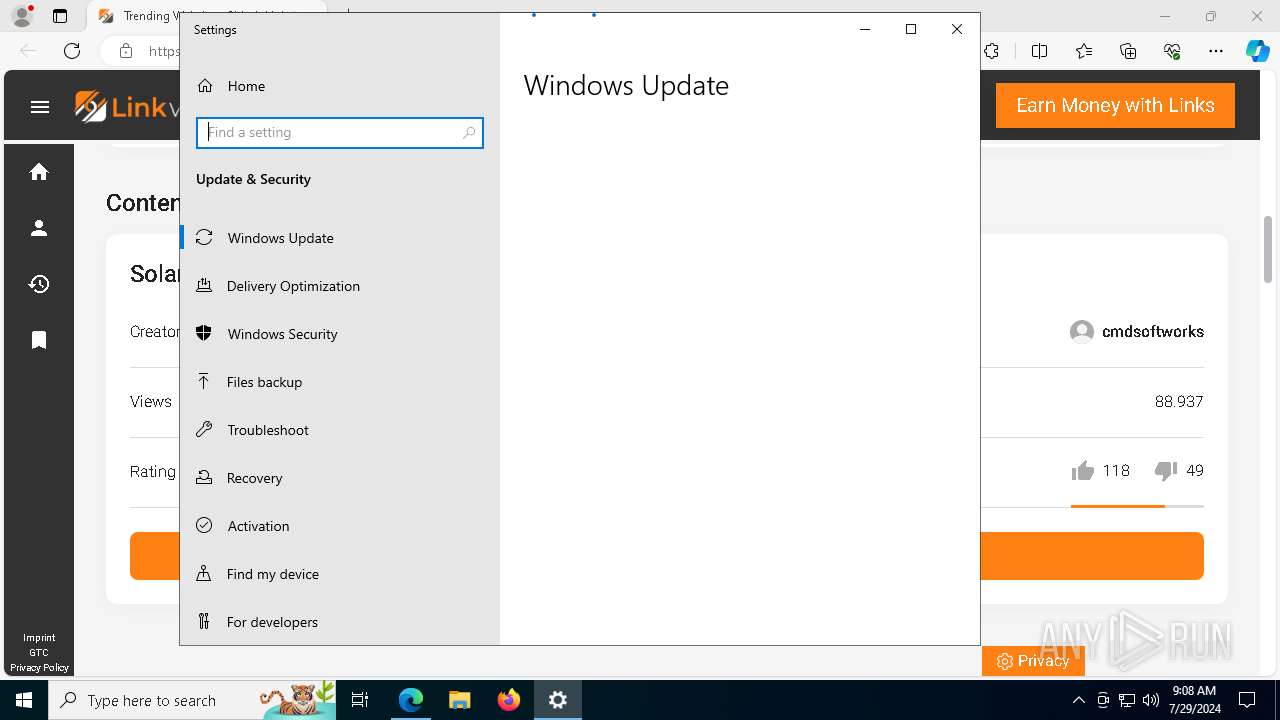Click the Files backup arrow icon
Viewport: 1280px width, 720px height.
pyautogui.click(x=204, y=381)
